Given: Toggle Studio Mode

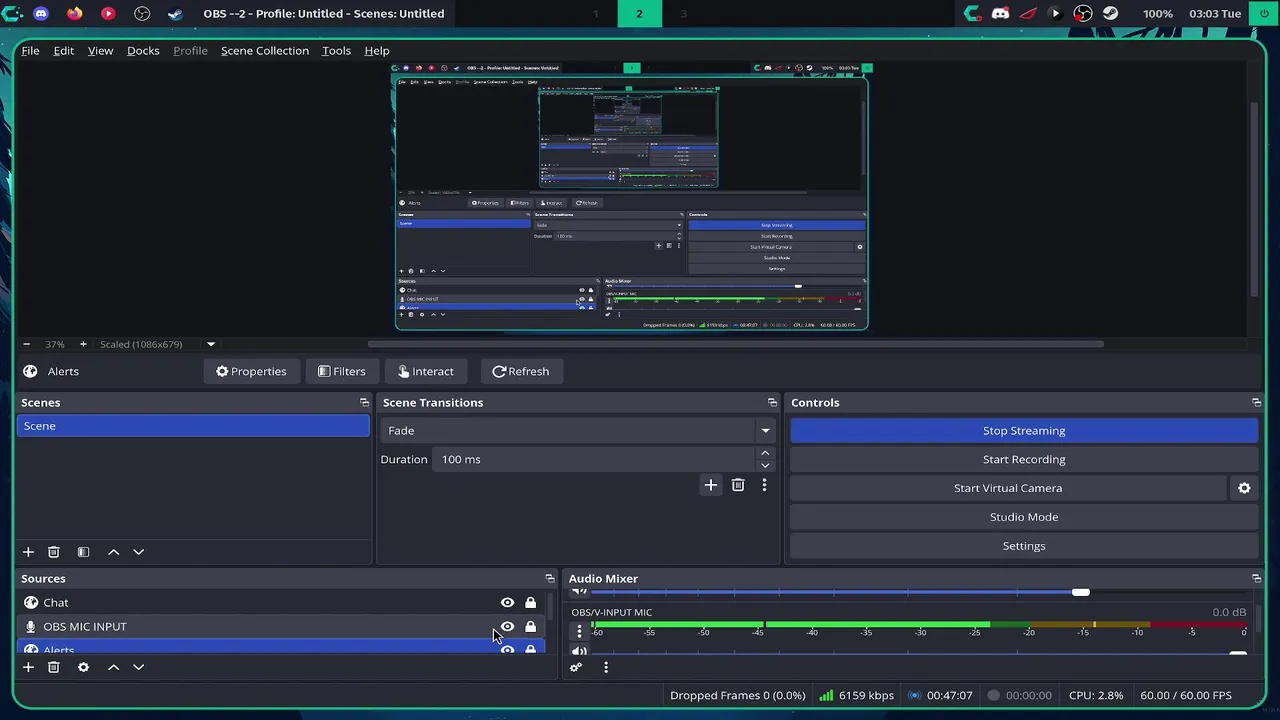Looking at the screenshot, I should click(1024, 517).
